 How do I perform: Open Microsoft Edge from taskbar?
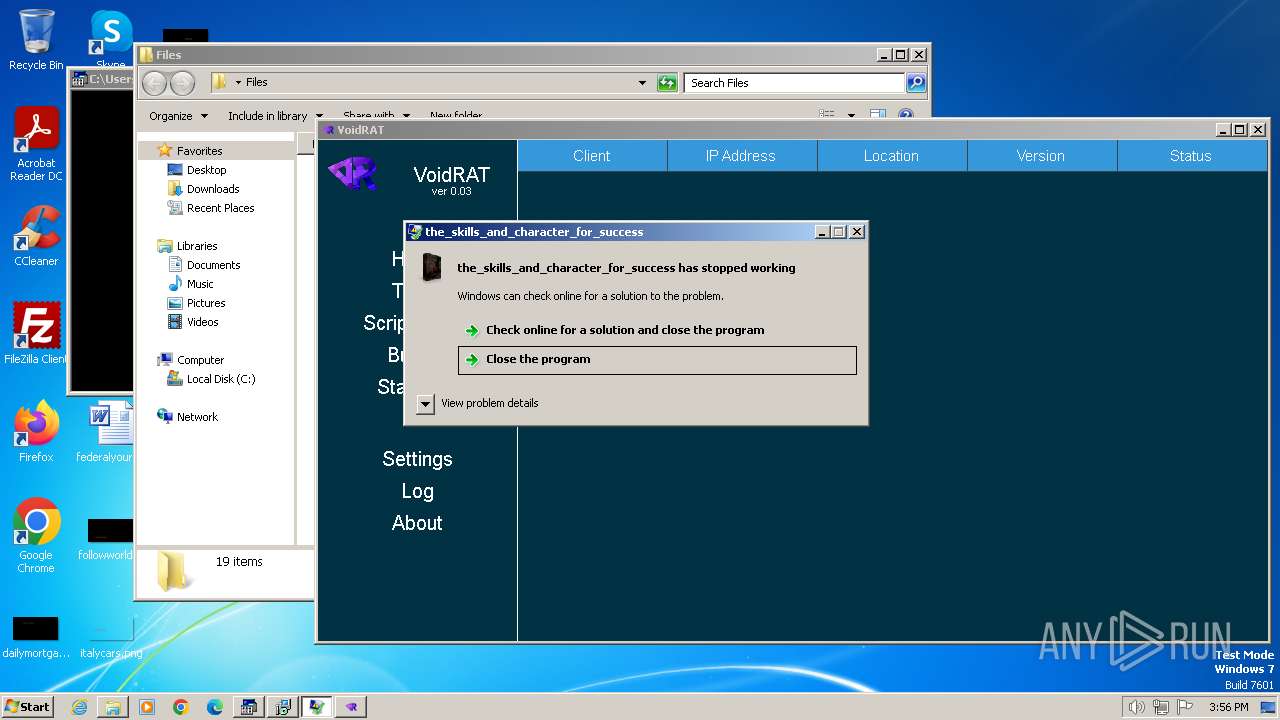215,707
